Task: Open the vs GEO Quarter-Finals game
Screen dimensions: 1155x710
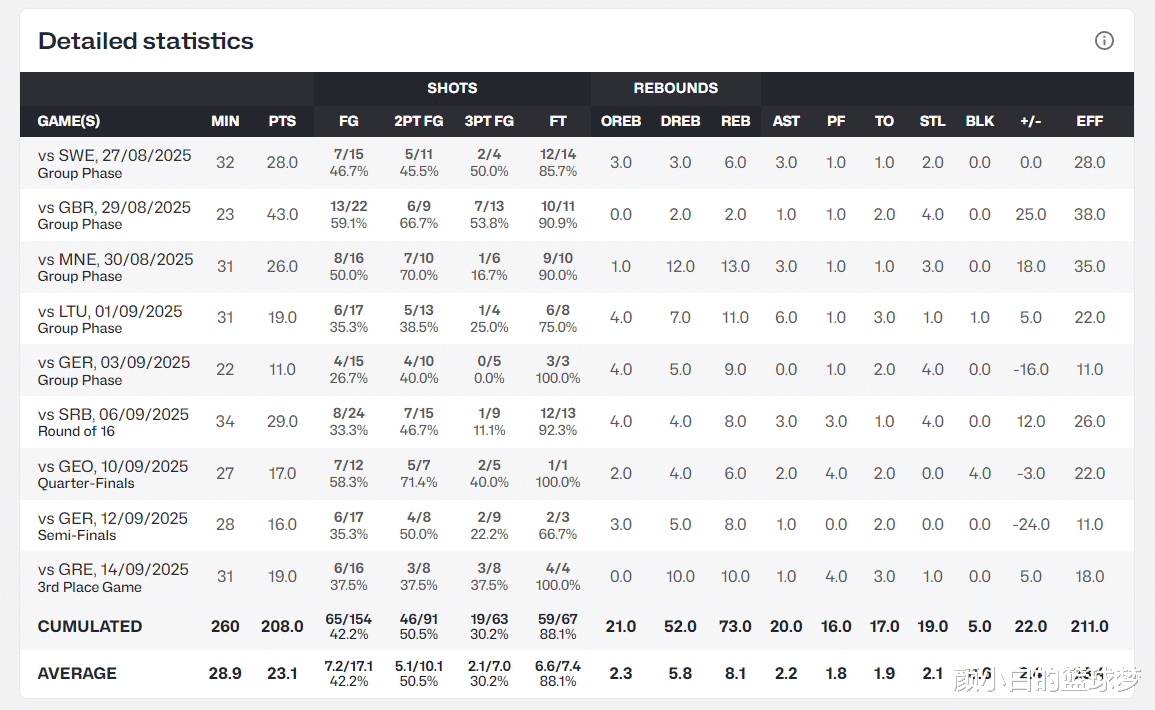Action: 113,467
